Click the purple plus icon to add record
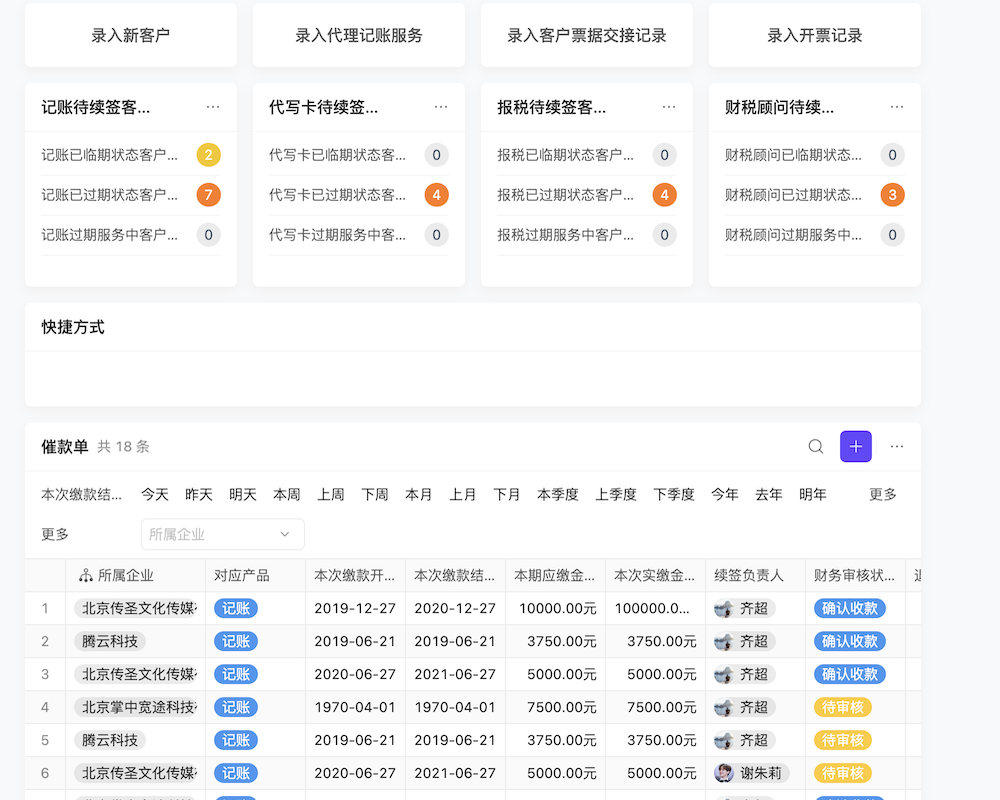The image size is (1000, 800). pyautogui.click(x=855, y=446)
